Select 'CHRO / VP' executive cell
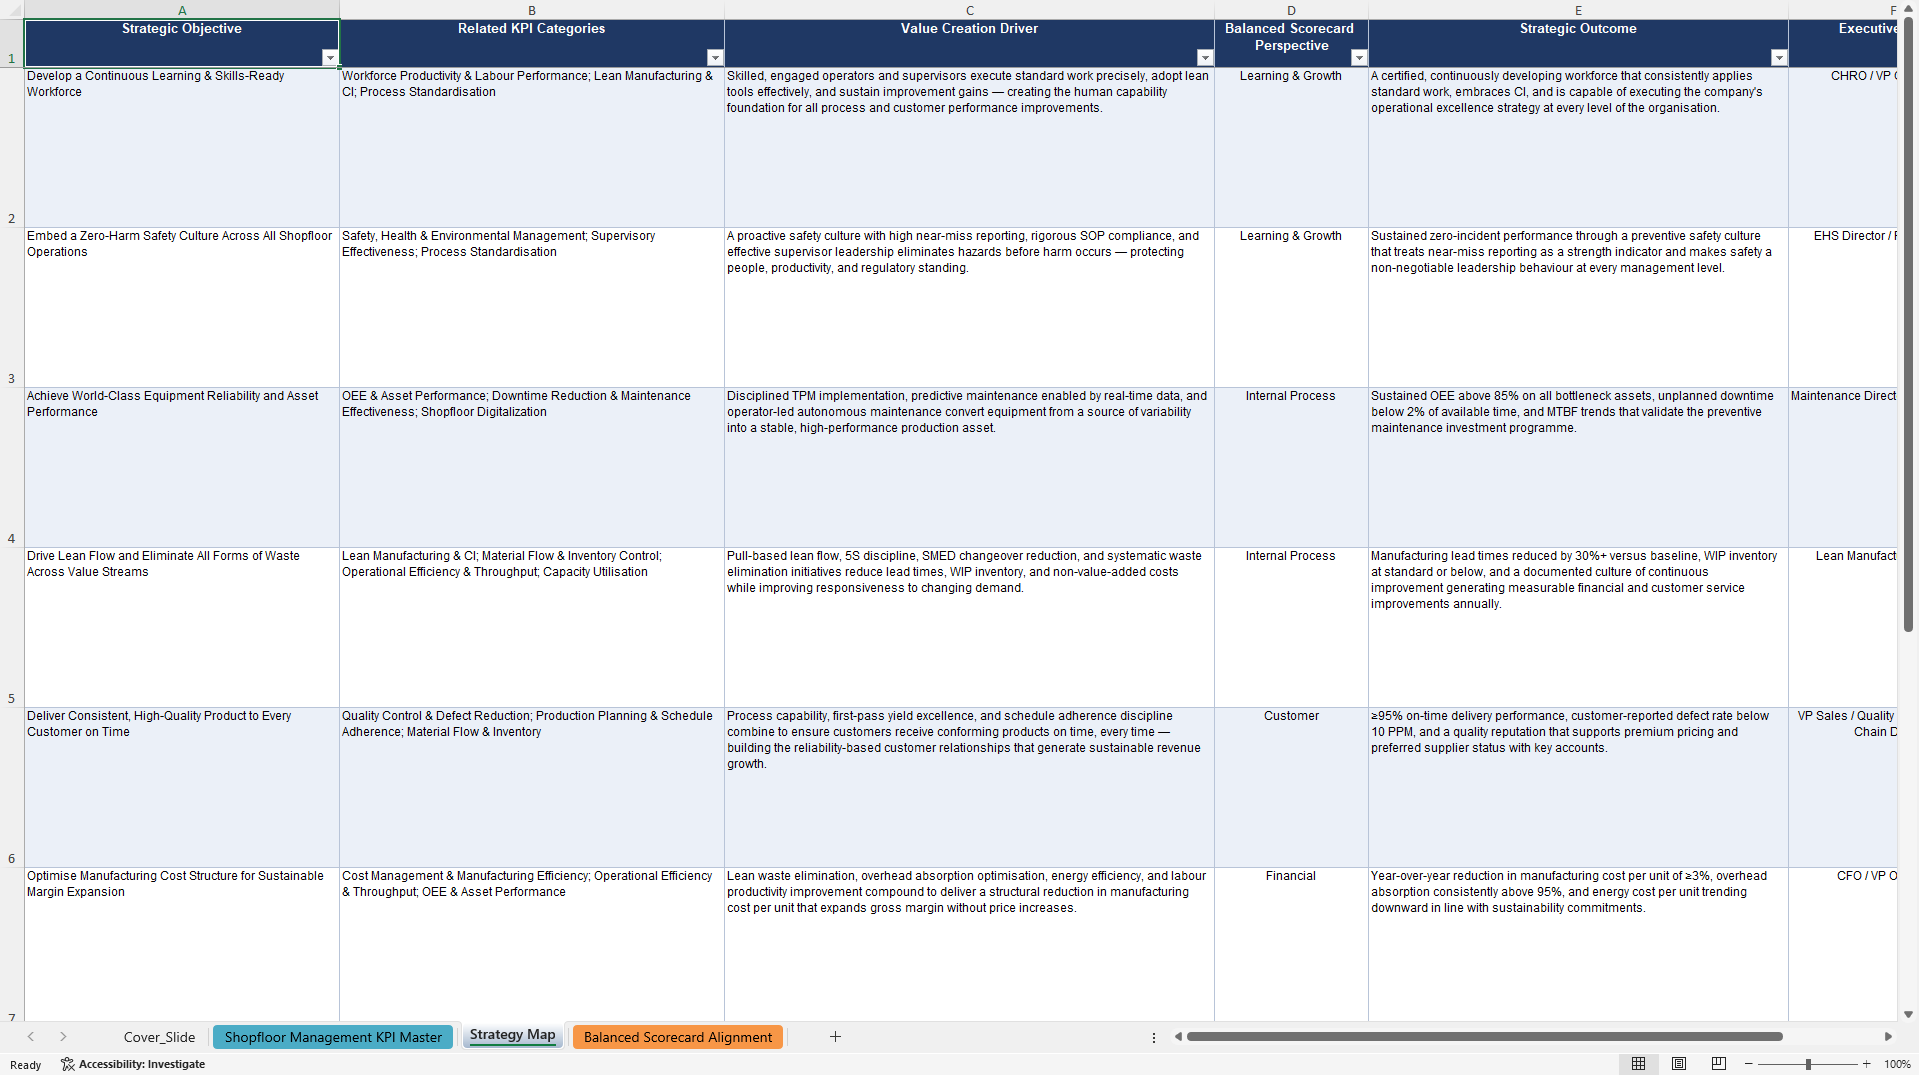 tap(1842, 147)
